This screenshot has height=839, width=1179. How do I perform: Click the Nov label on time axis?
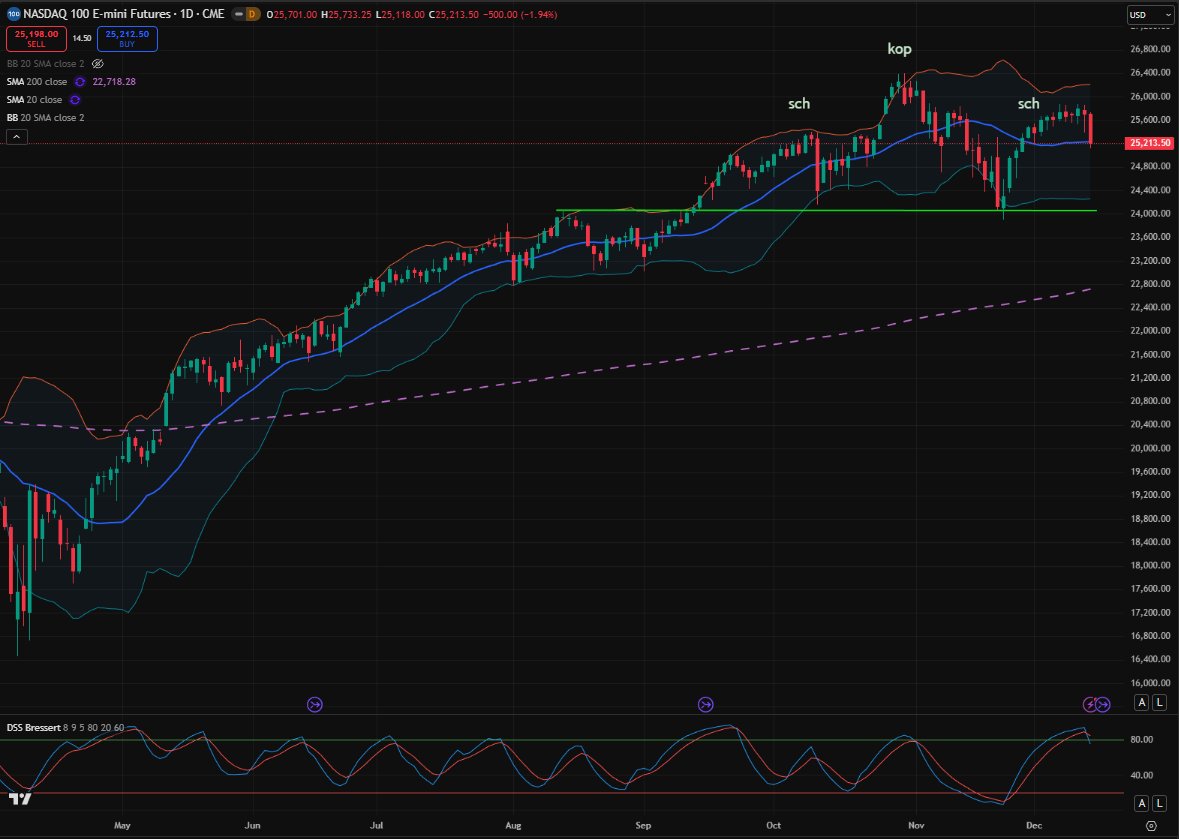point(916,825)
